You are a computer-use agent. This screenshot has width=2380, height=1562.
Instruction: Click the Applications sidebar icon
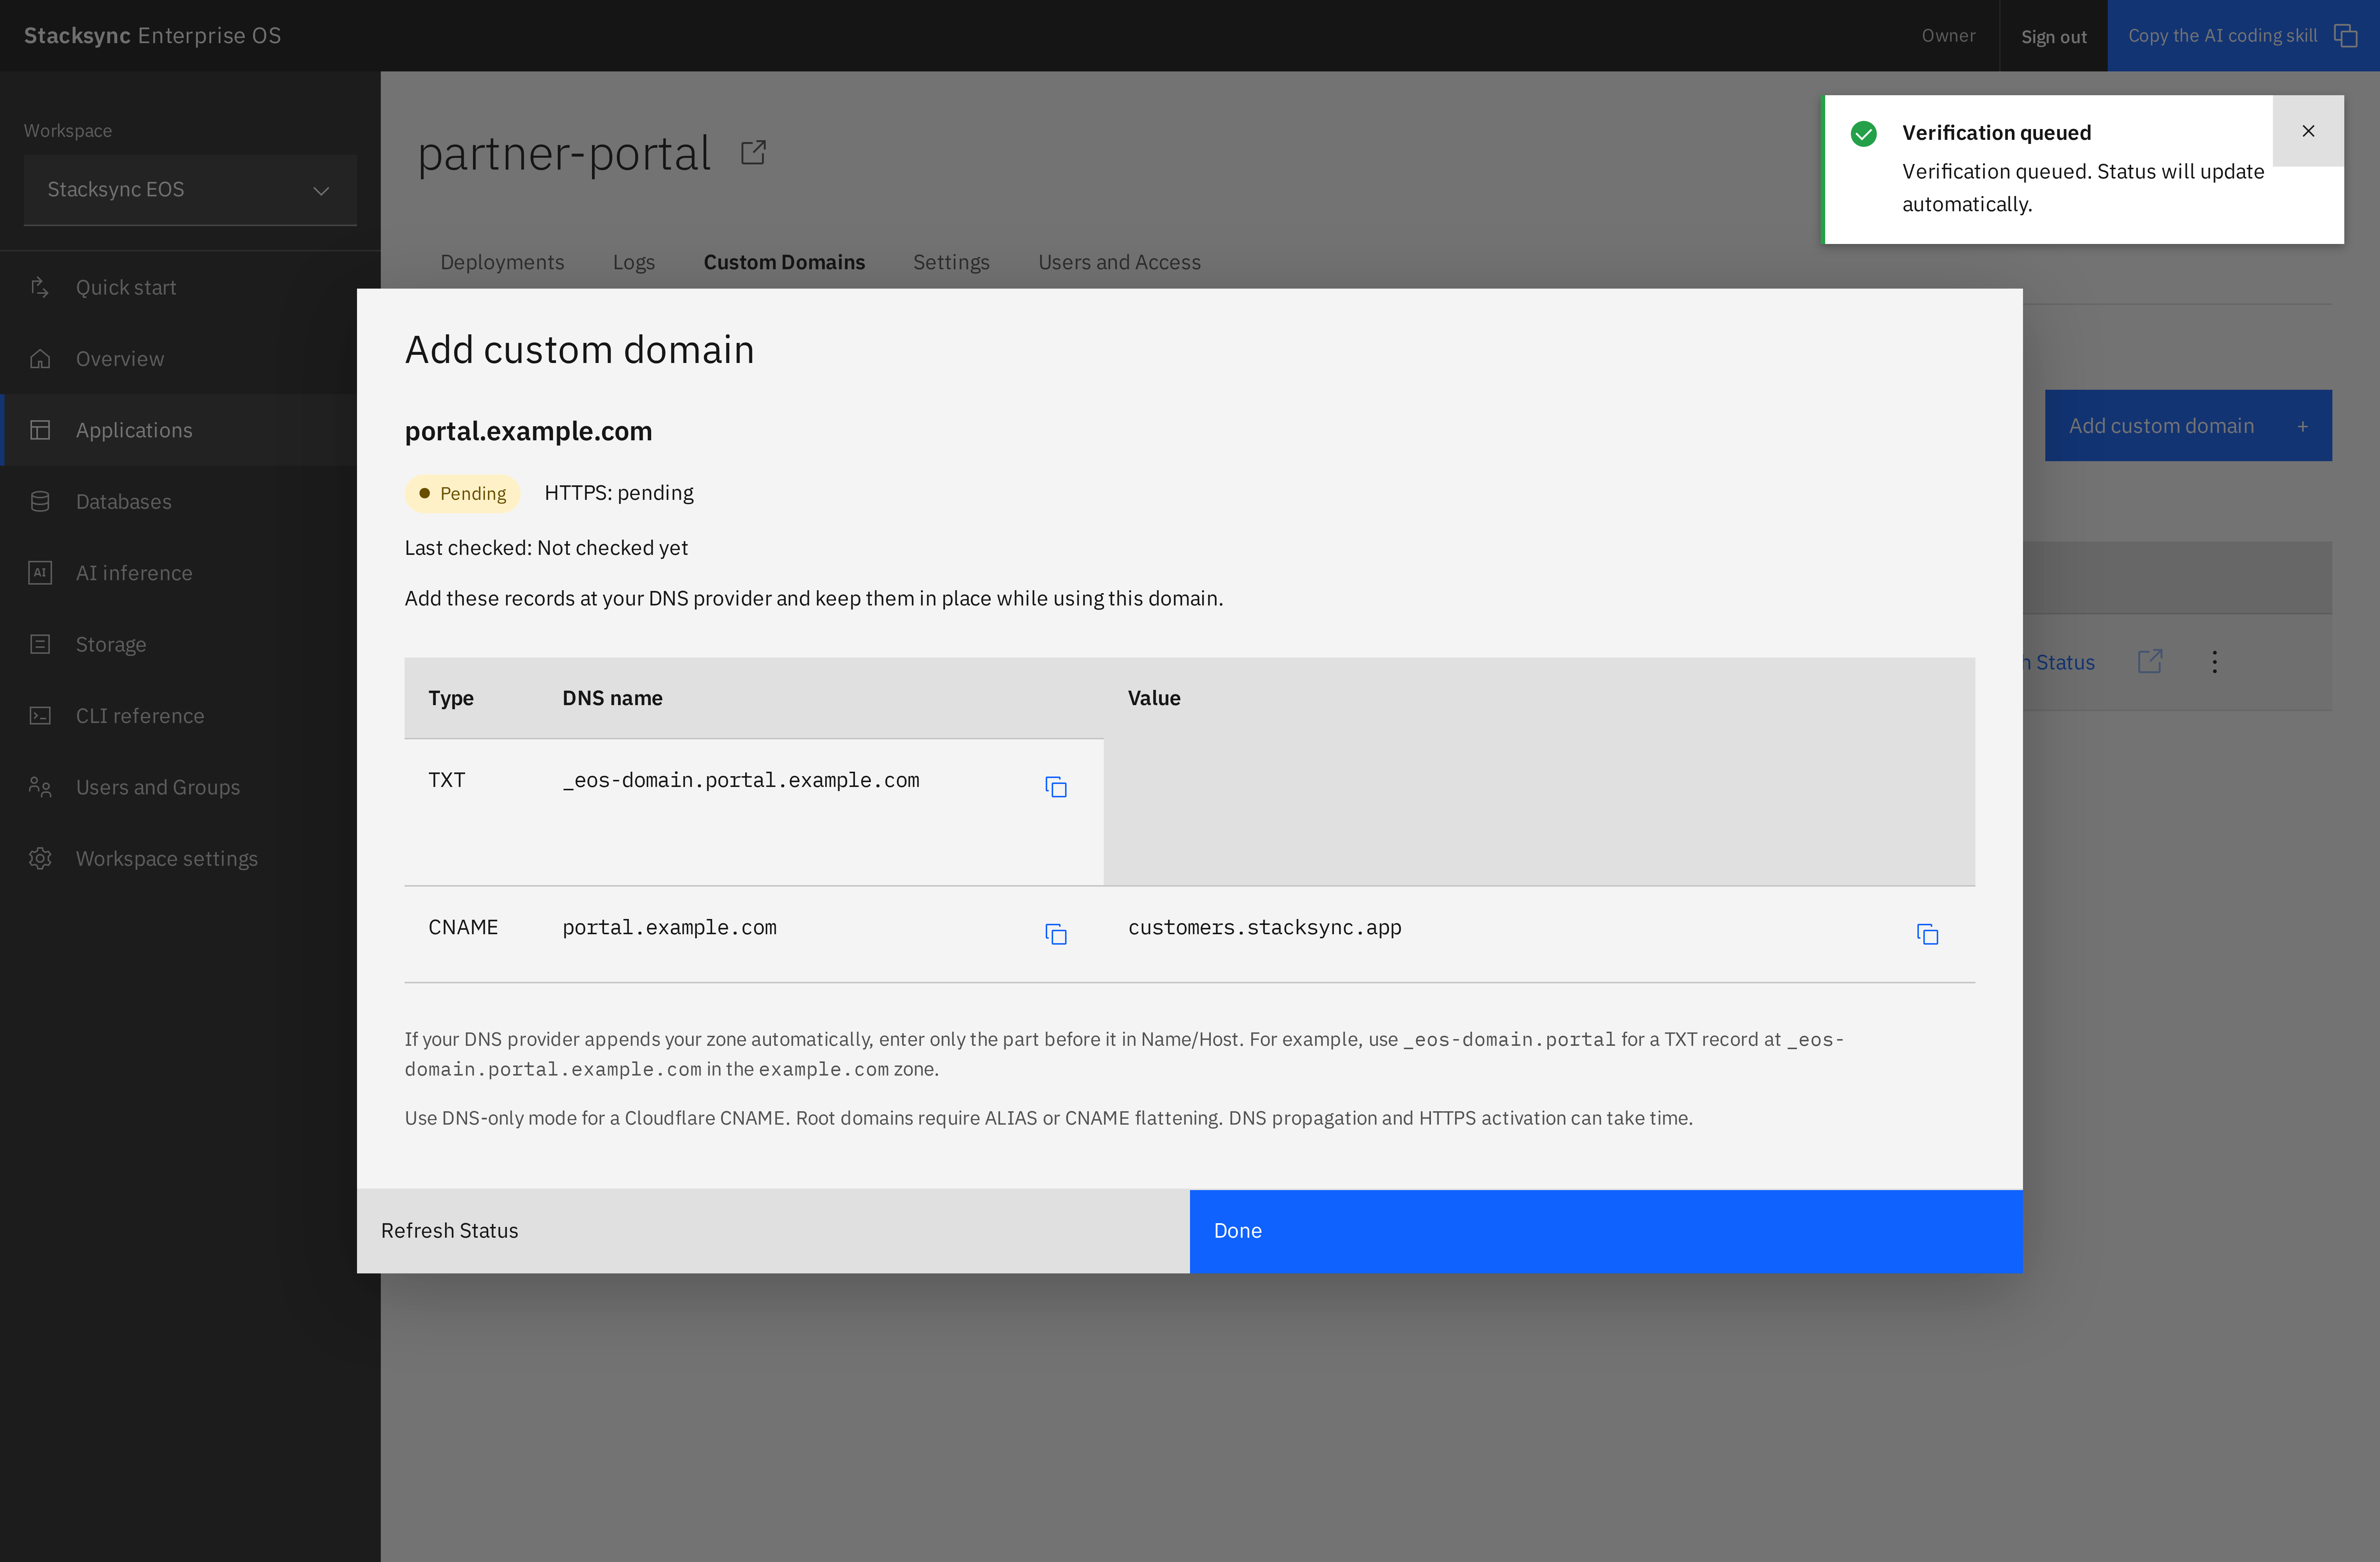(x=40, y=430)
